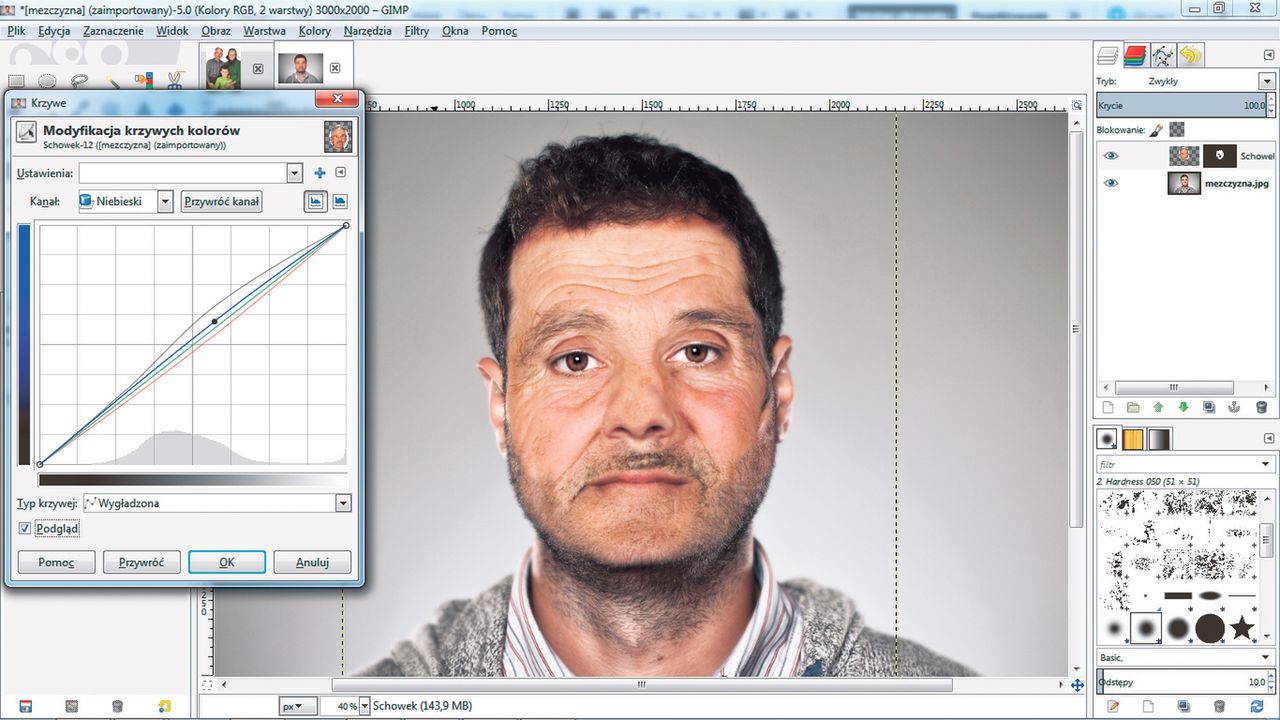
Task: Select the Free Select lasso tool
Action: tap(79, 81)
